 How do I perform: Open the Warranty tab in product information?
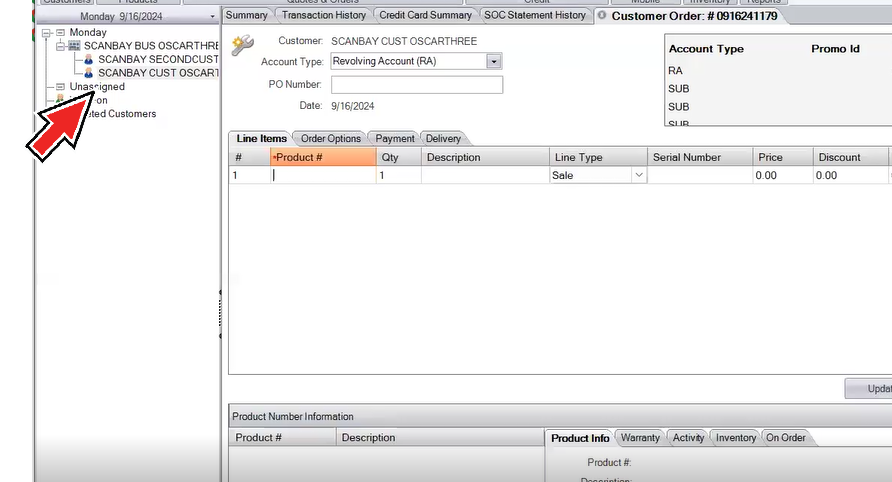tap(640, 438)
